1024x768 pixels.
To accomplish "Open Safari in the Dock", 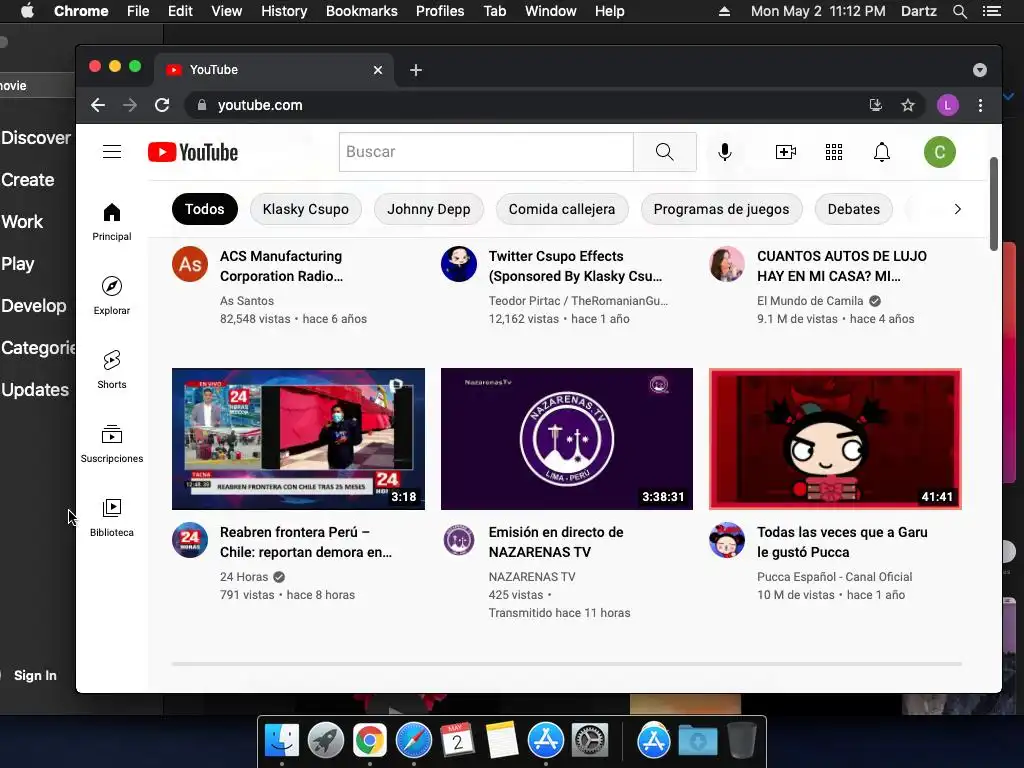I will (413, 741).
